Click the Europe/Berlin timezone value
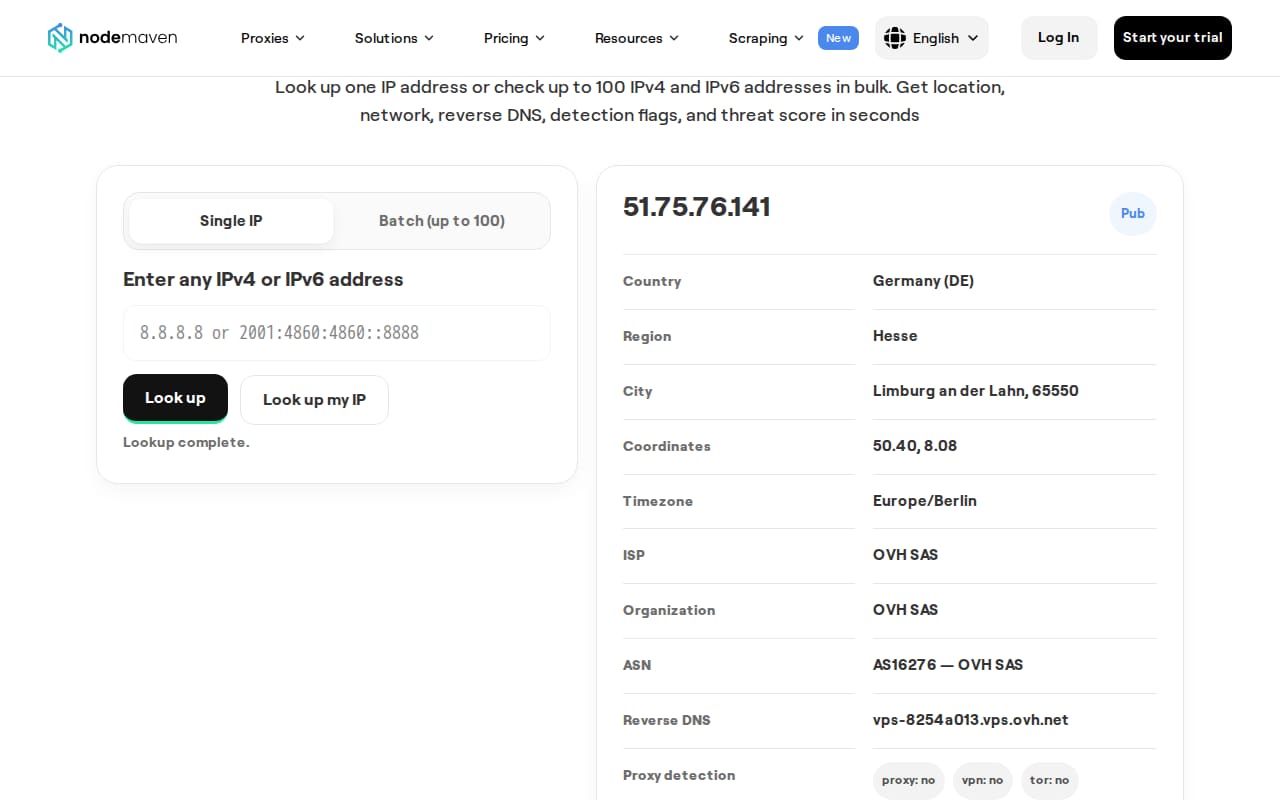 tap(925, 501)
